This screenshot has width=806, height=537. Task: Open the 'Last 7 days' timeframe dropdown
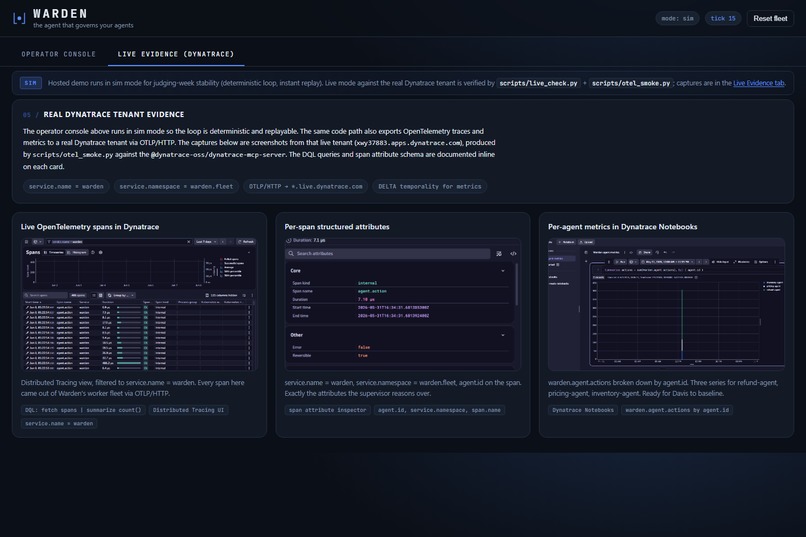click(206, 242)
